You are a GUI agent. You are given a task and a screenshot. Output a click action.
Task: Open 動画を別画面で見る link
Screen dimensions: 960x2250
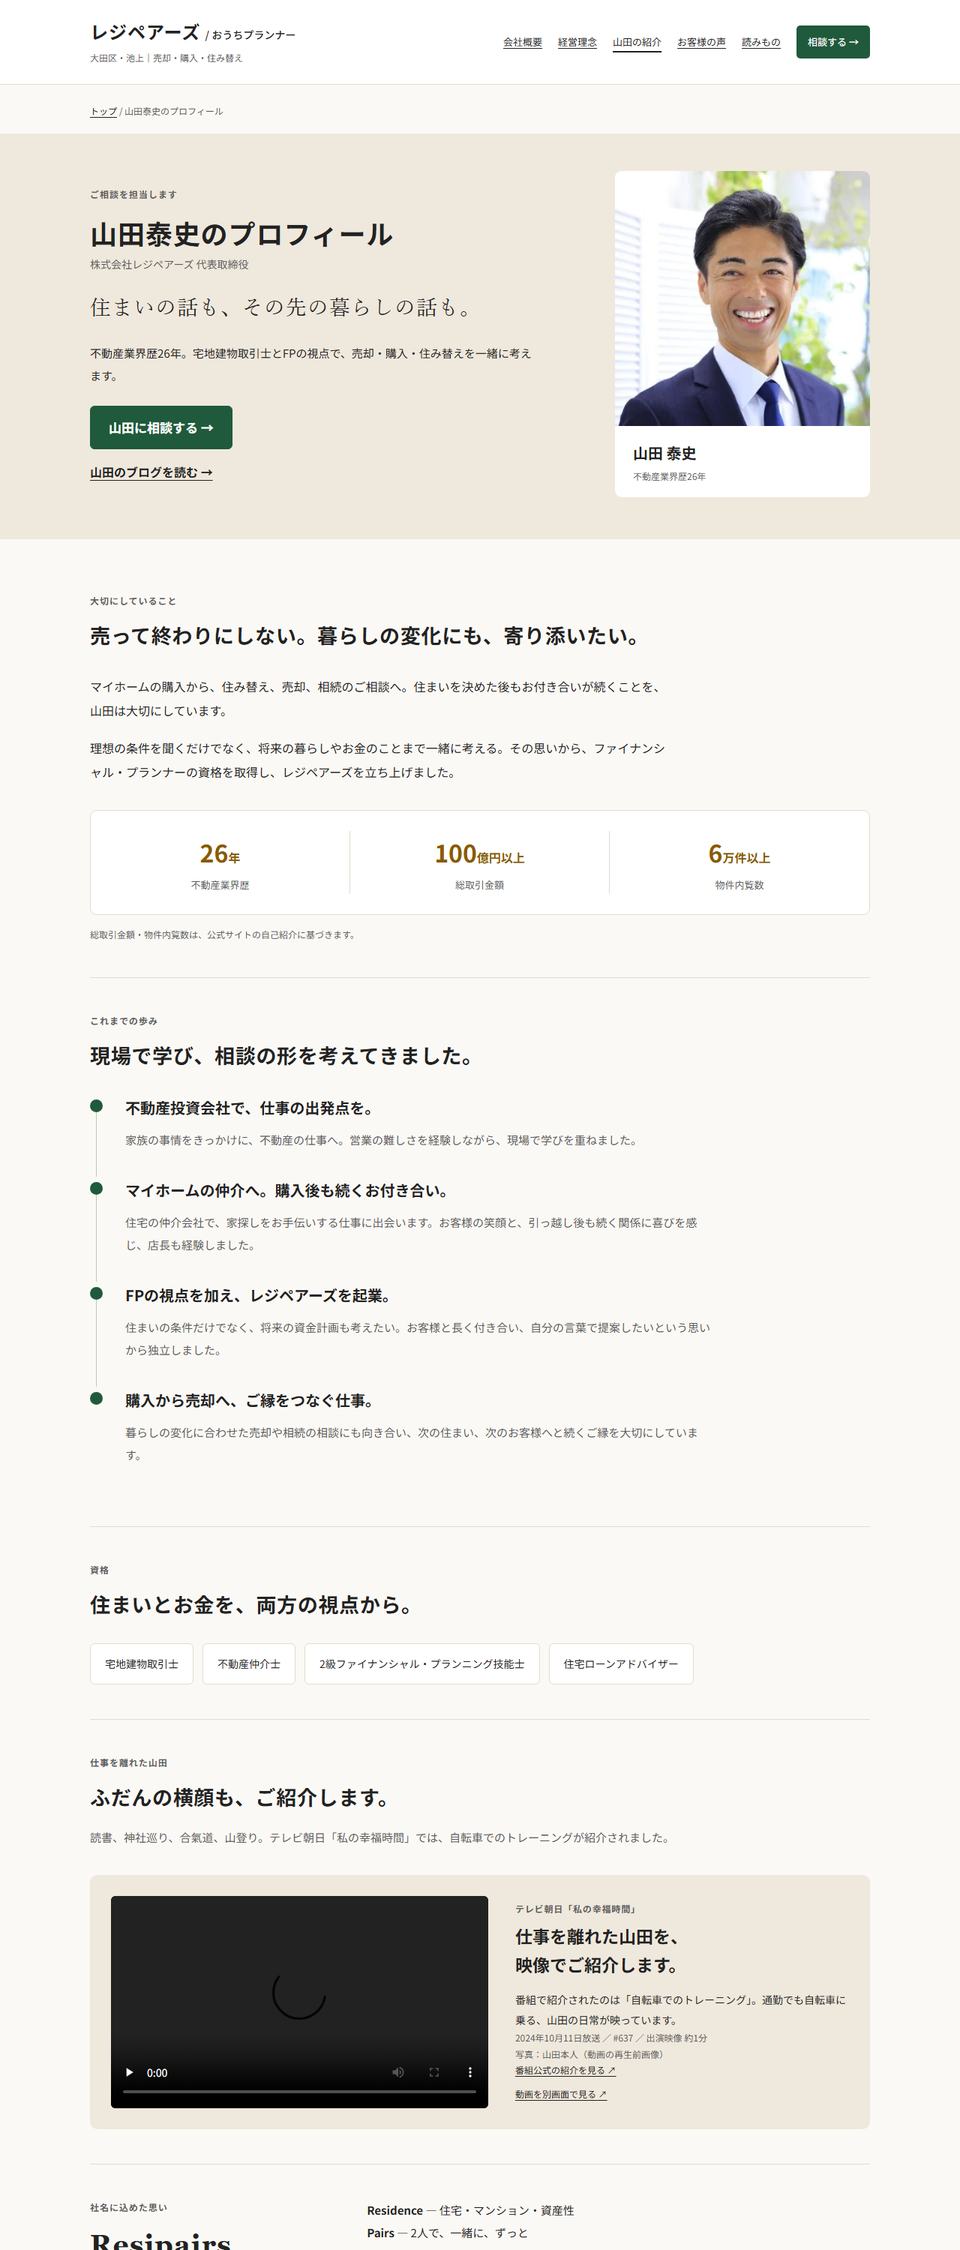561,2094
